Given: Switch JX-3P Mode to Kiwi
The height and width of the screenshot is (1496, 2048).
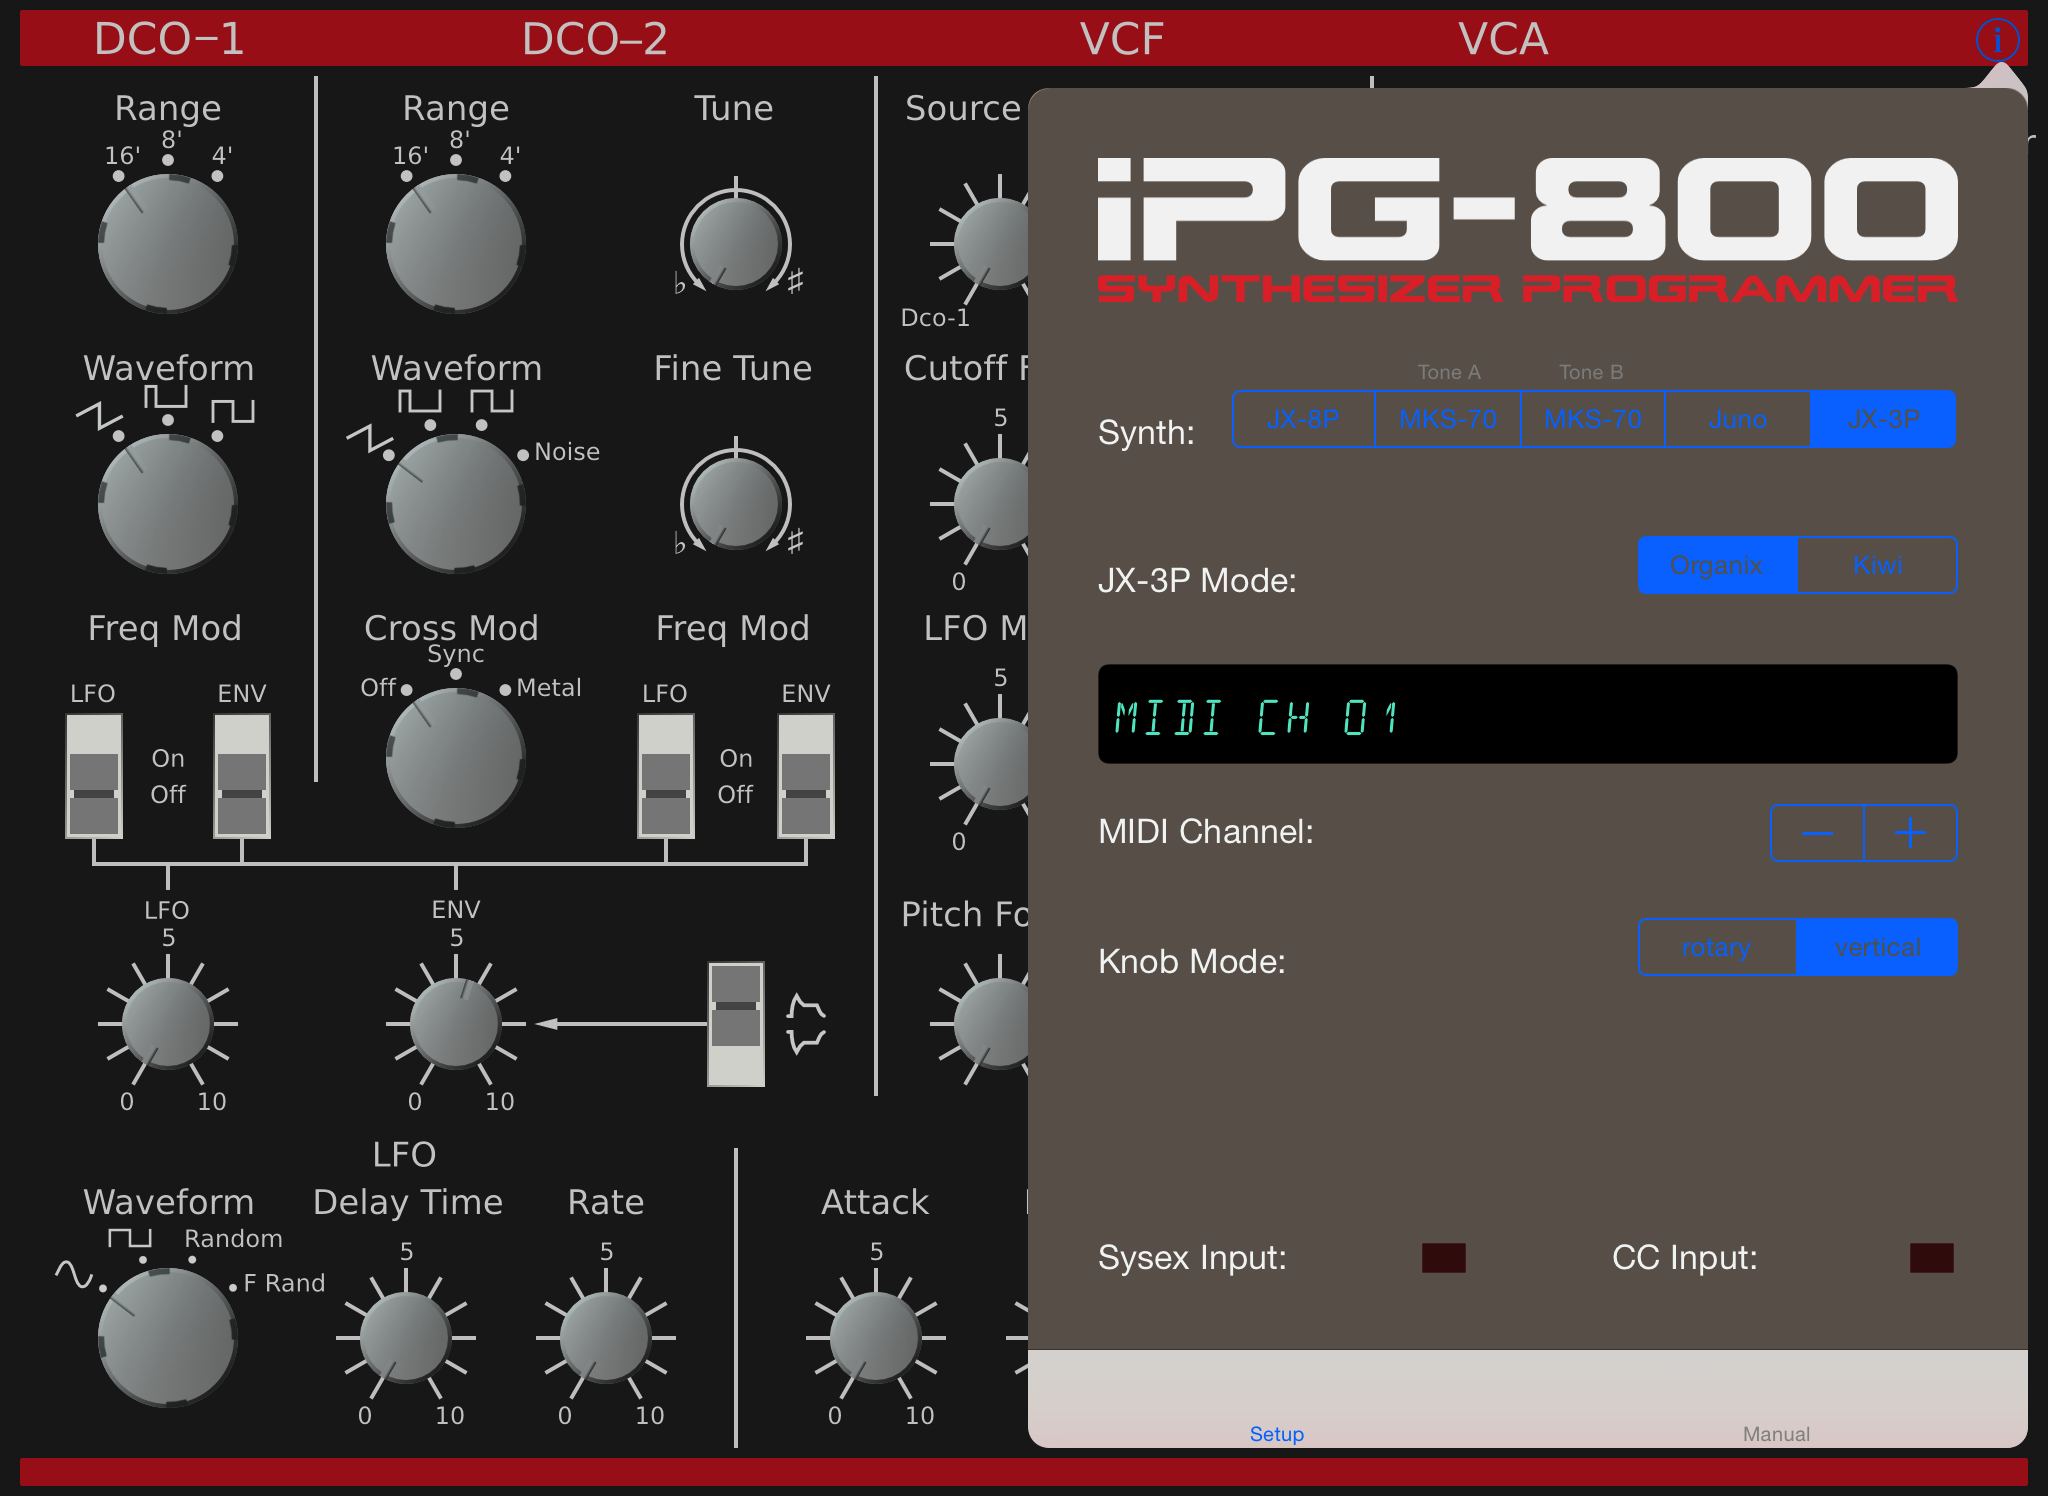Looking at the screenshot, I should coord(1877,565).
